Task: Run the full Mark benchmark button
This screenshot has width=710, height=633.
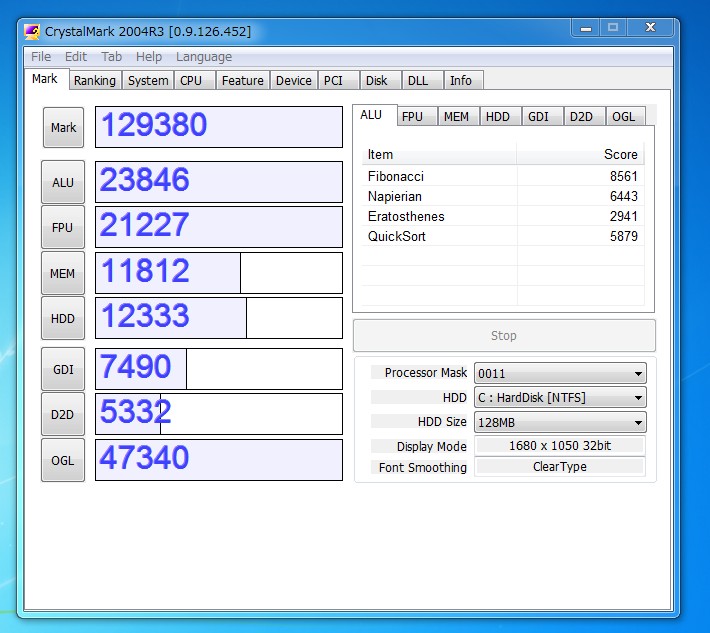Action: tap(63, 128)
